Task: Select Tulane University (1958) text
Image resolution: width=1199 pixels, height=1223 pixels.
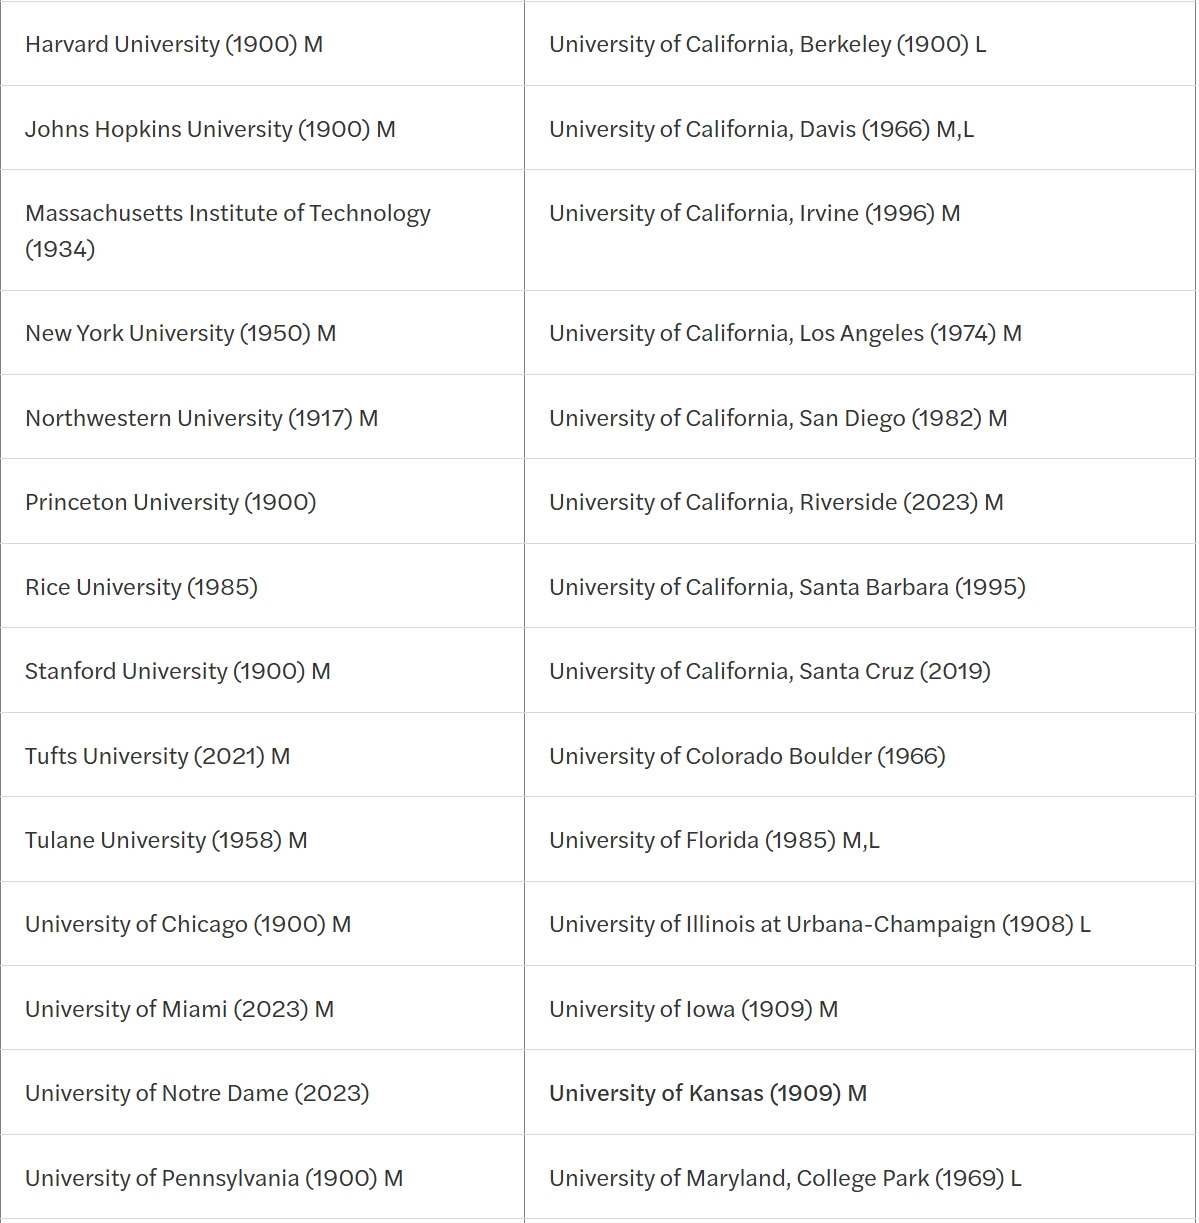Action: pyautogui.click(x=166, y=840)
